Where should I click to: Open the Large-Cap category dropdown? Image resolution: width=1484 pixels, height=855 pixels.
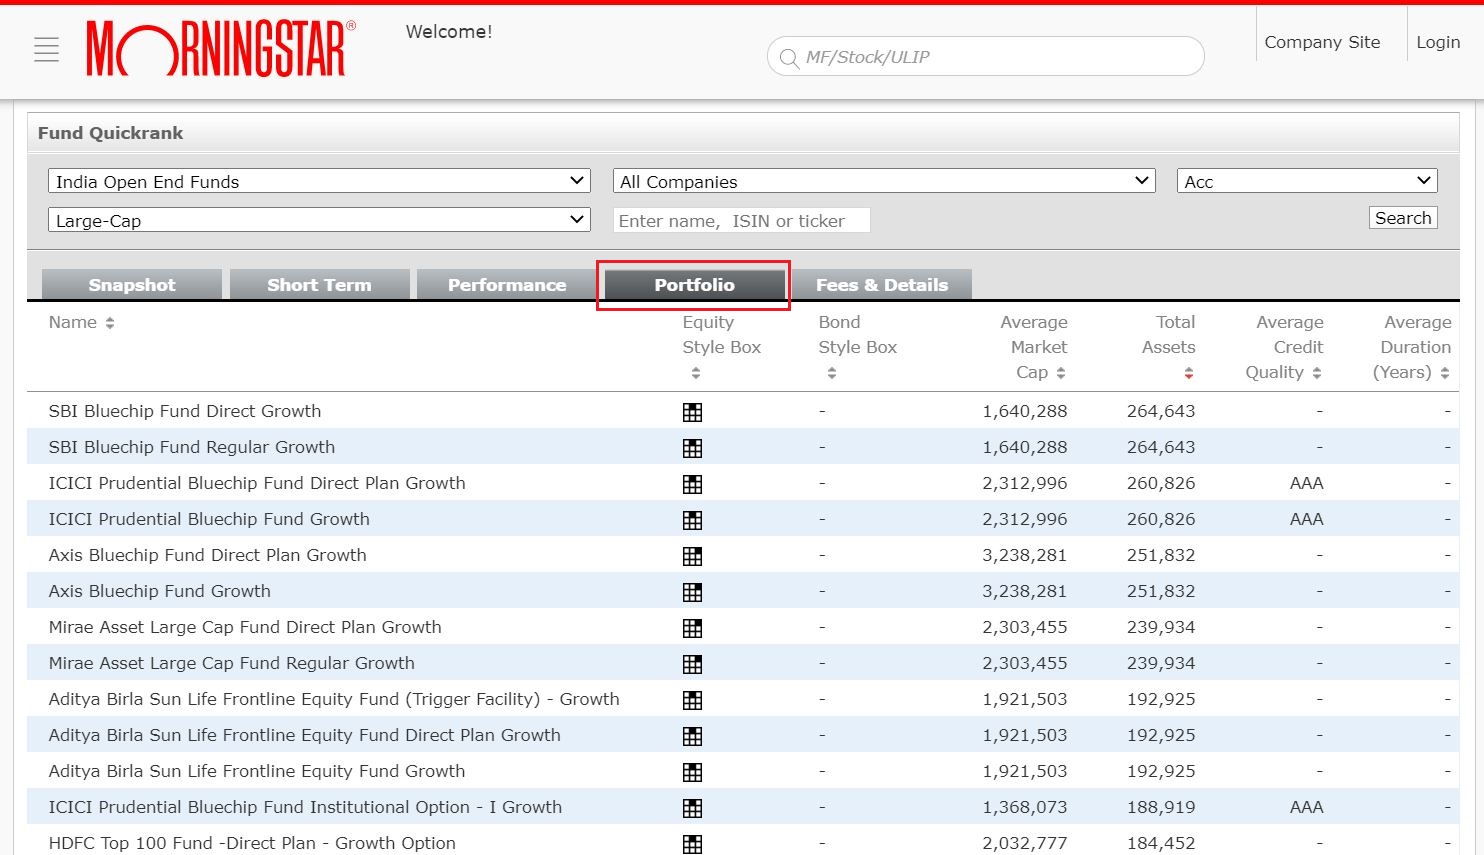coord(319,220)
